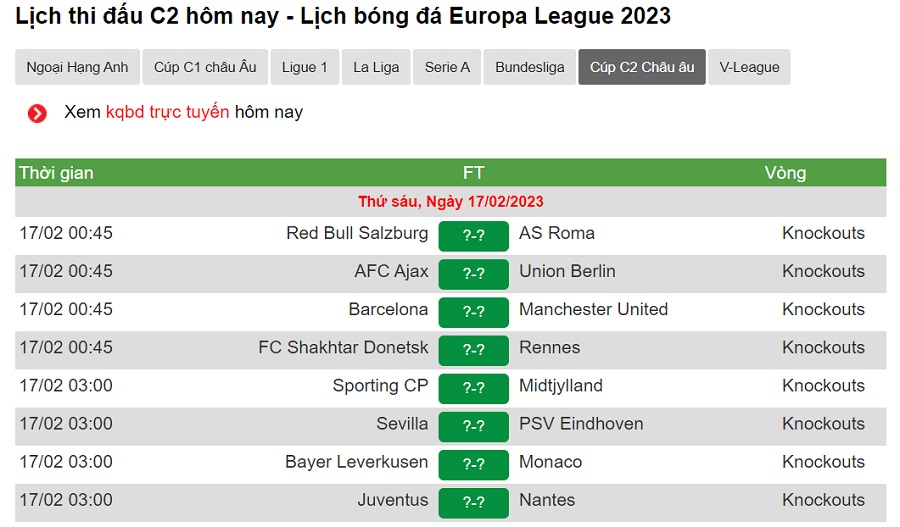Screen dimensions: 900x527
Task: Click Sporting CP vs Midtjylland score box
Action: click(473, 387)
